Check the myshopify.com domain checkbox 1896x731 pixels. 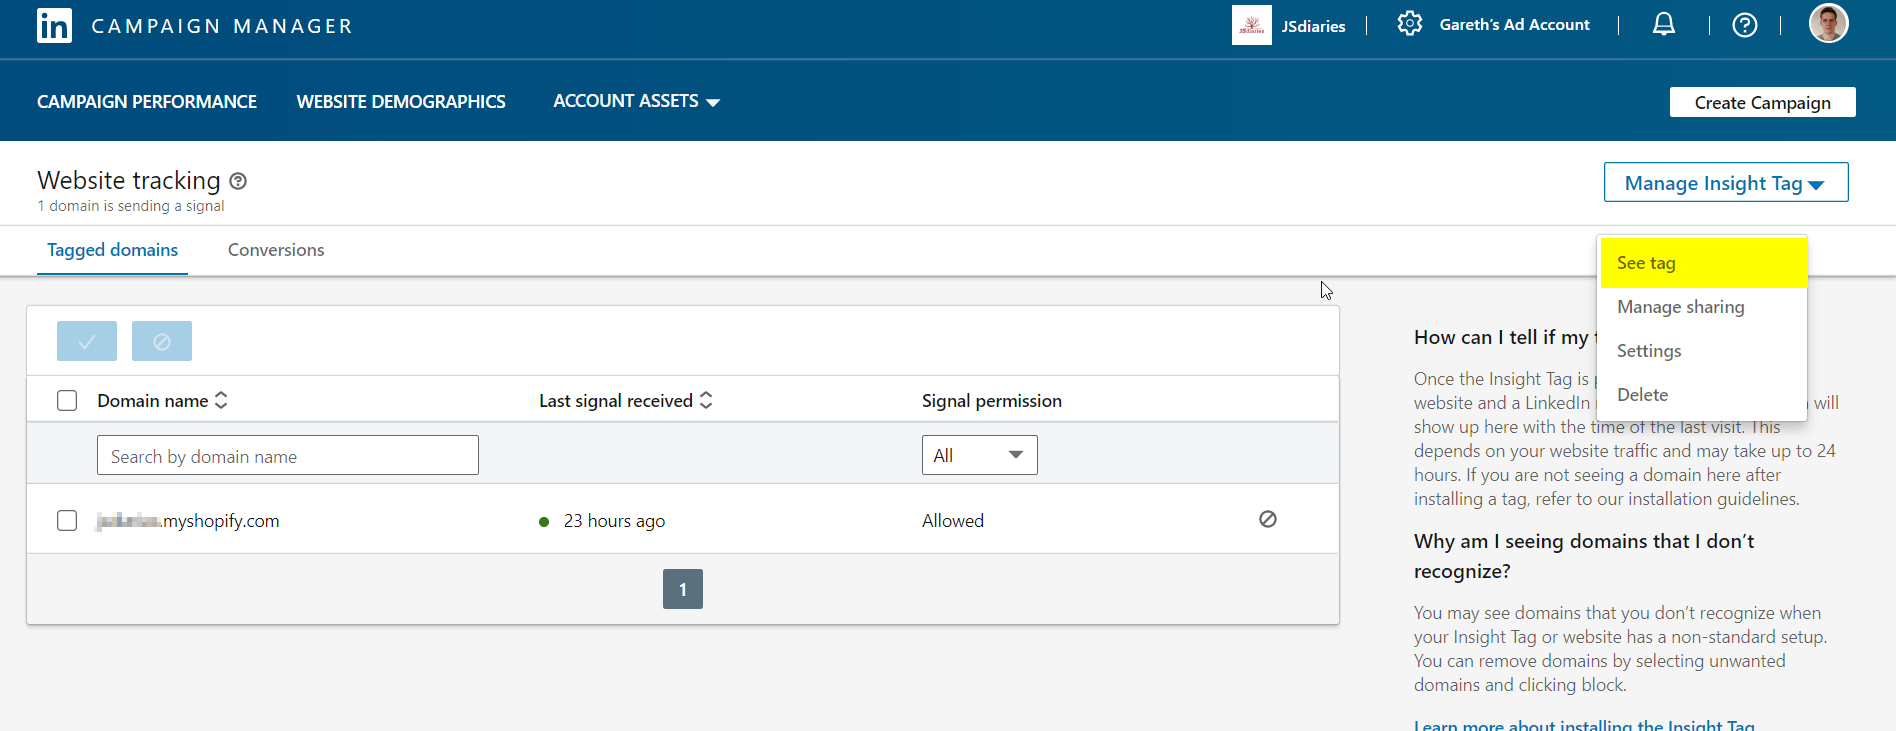pyautogui.click(x=67, y=521)
